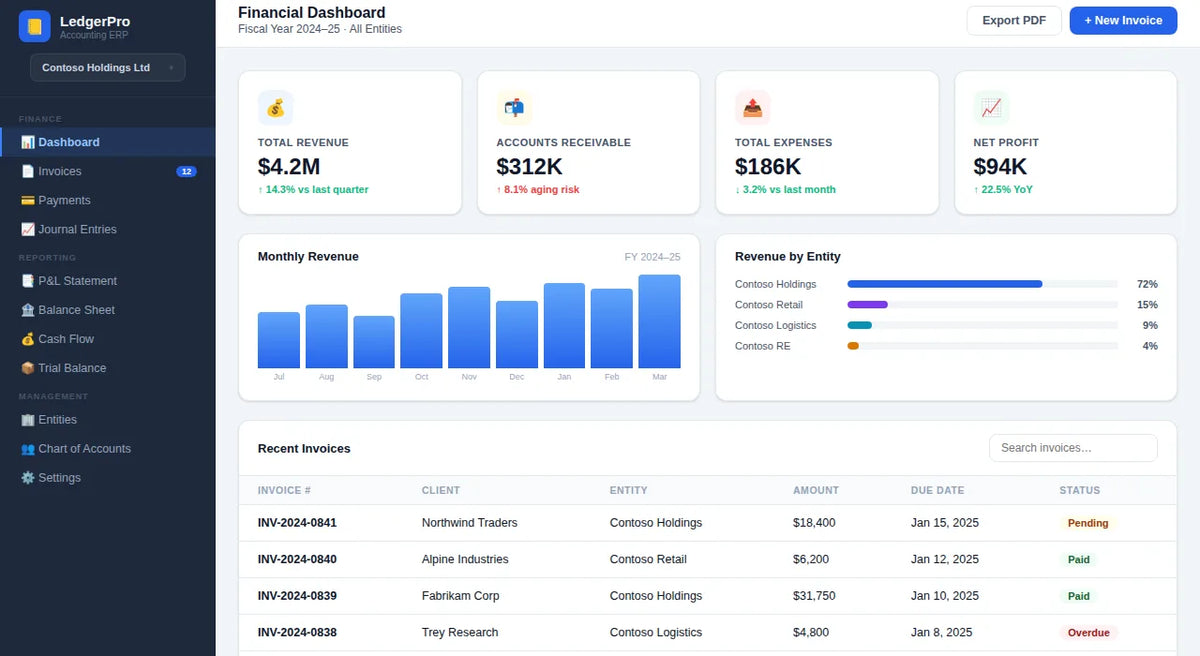Sort by the Amount column header
Screen dimensions: 1200x656
click(x=816, y=490)
